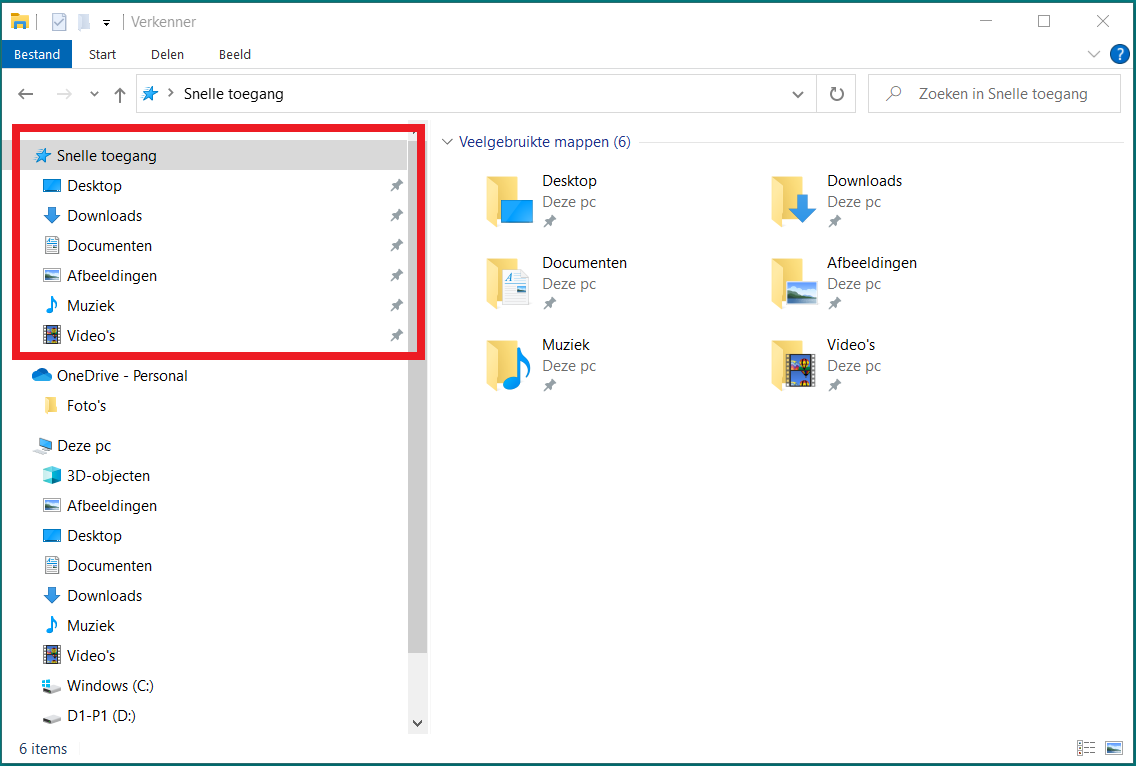Select the Muziek folder tile in main pane
Screen dimensions: 1136x766
tap(542, 365)
